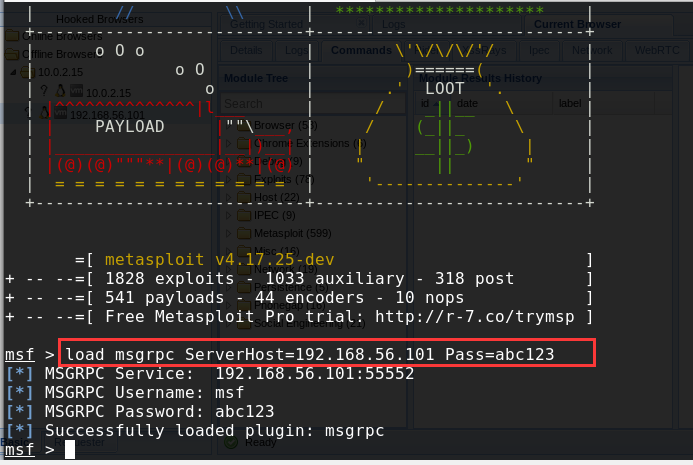Click the terminal cursor at the last msf prompt
Screen dimensions: 693x465
click(x=70, y=450)
